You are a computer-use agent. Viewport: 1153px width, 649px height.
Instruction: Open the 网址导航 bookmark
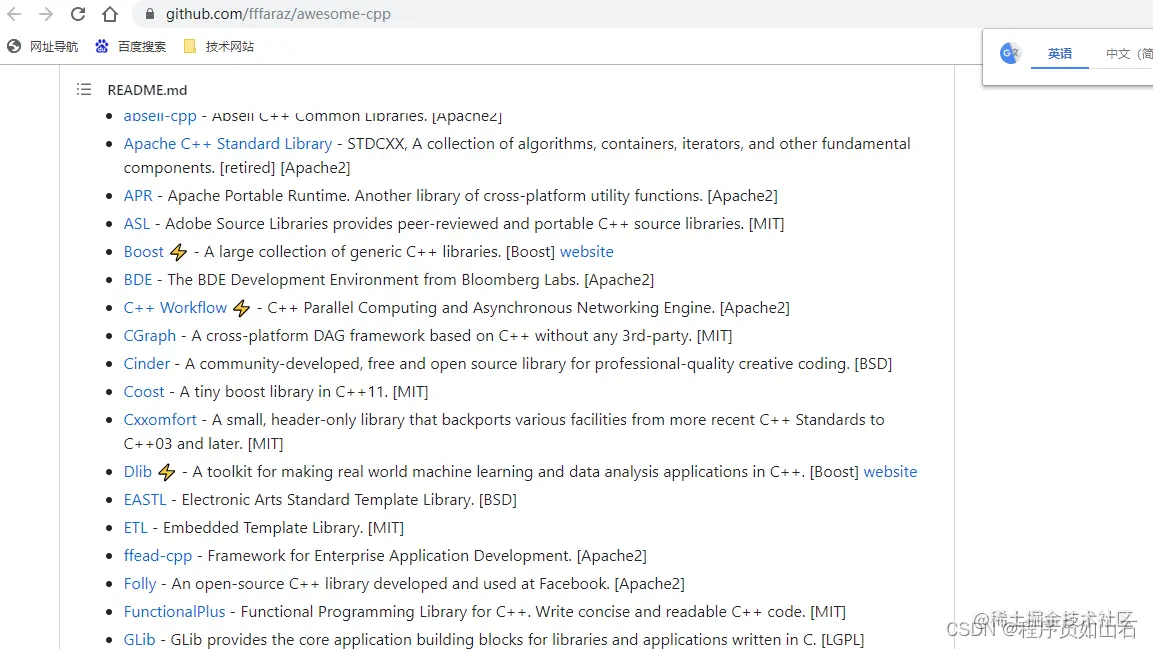tap(43, 46)
